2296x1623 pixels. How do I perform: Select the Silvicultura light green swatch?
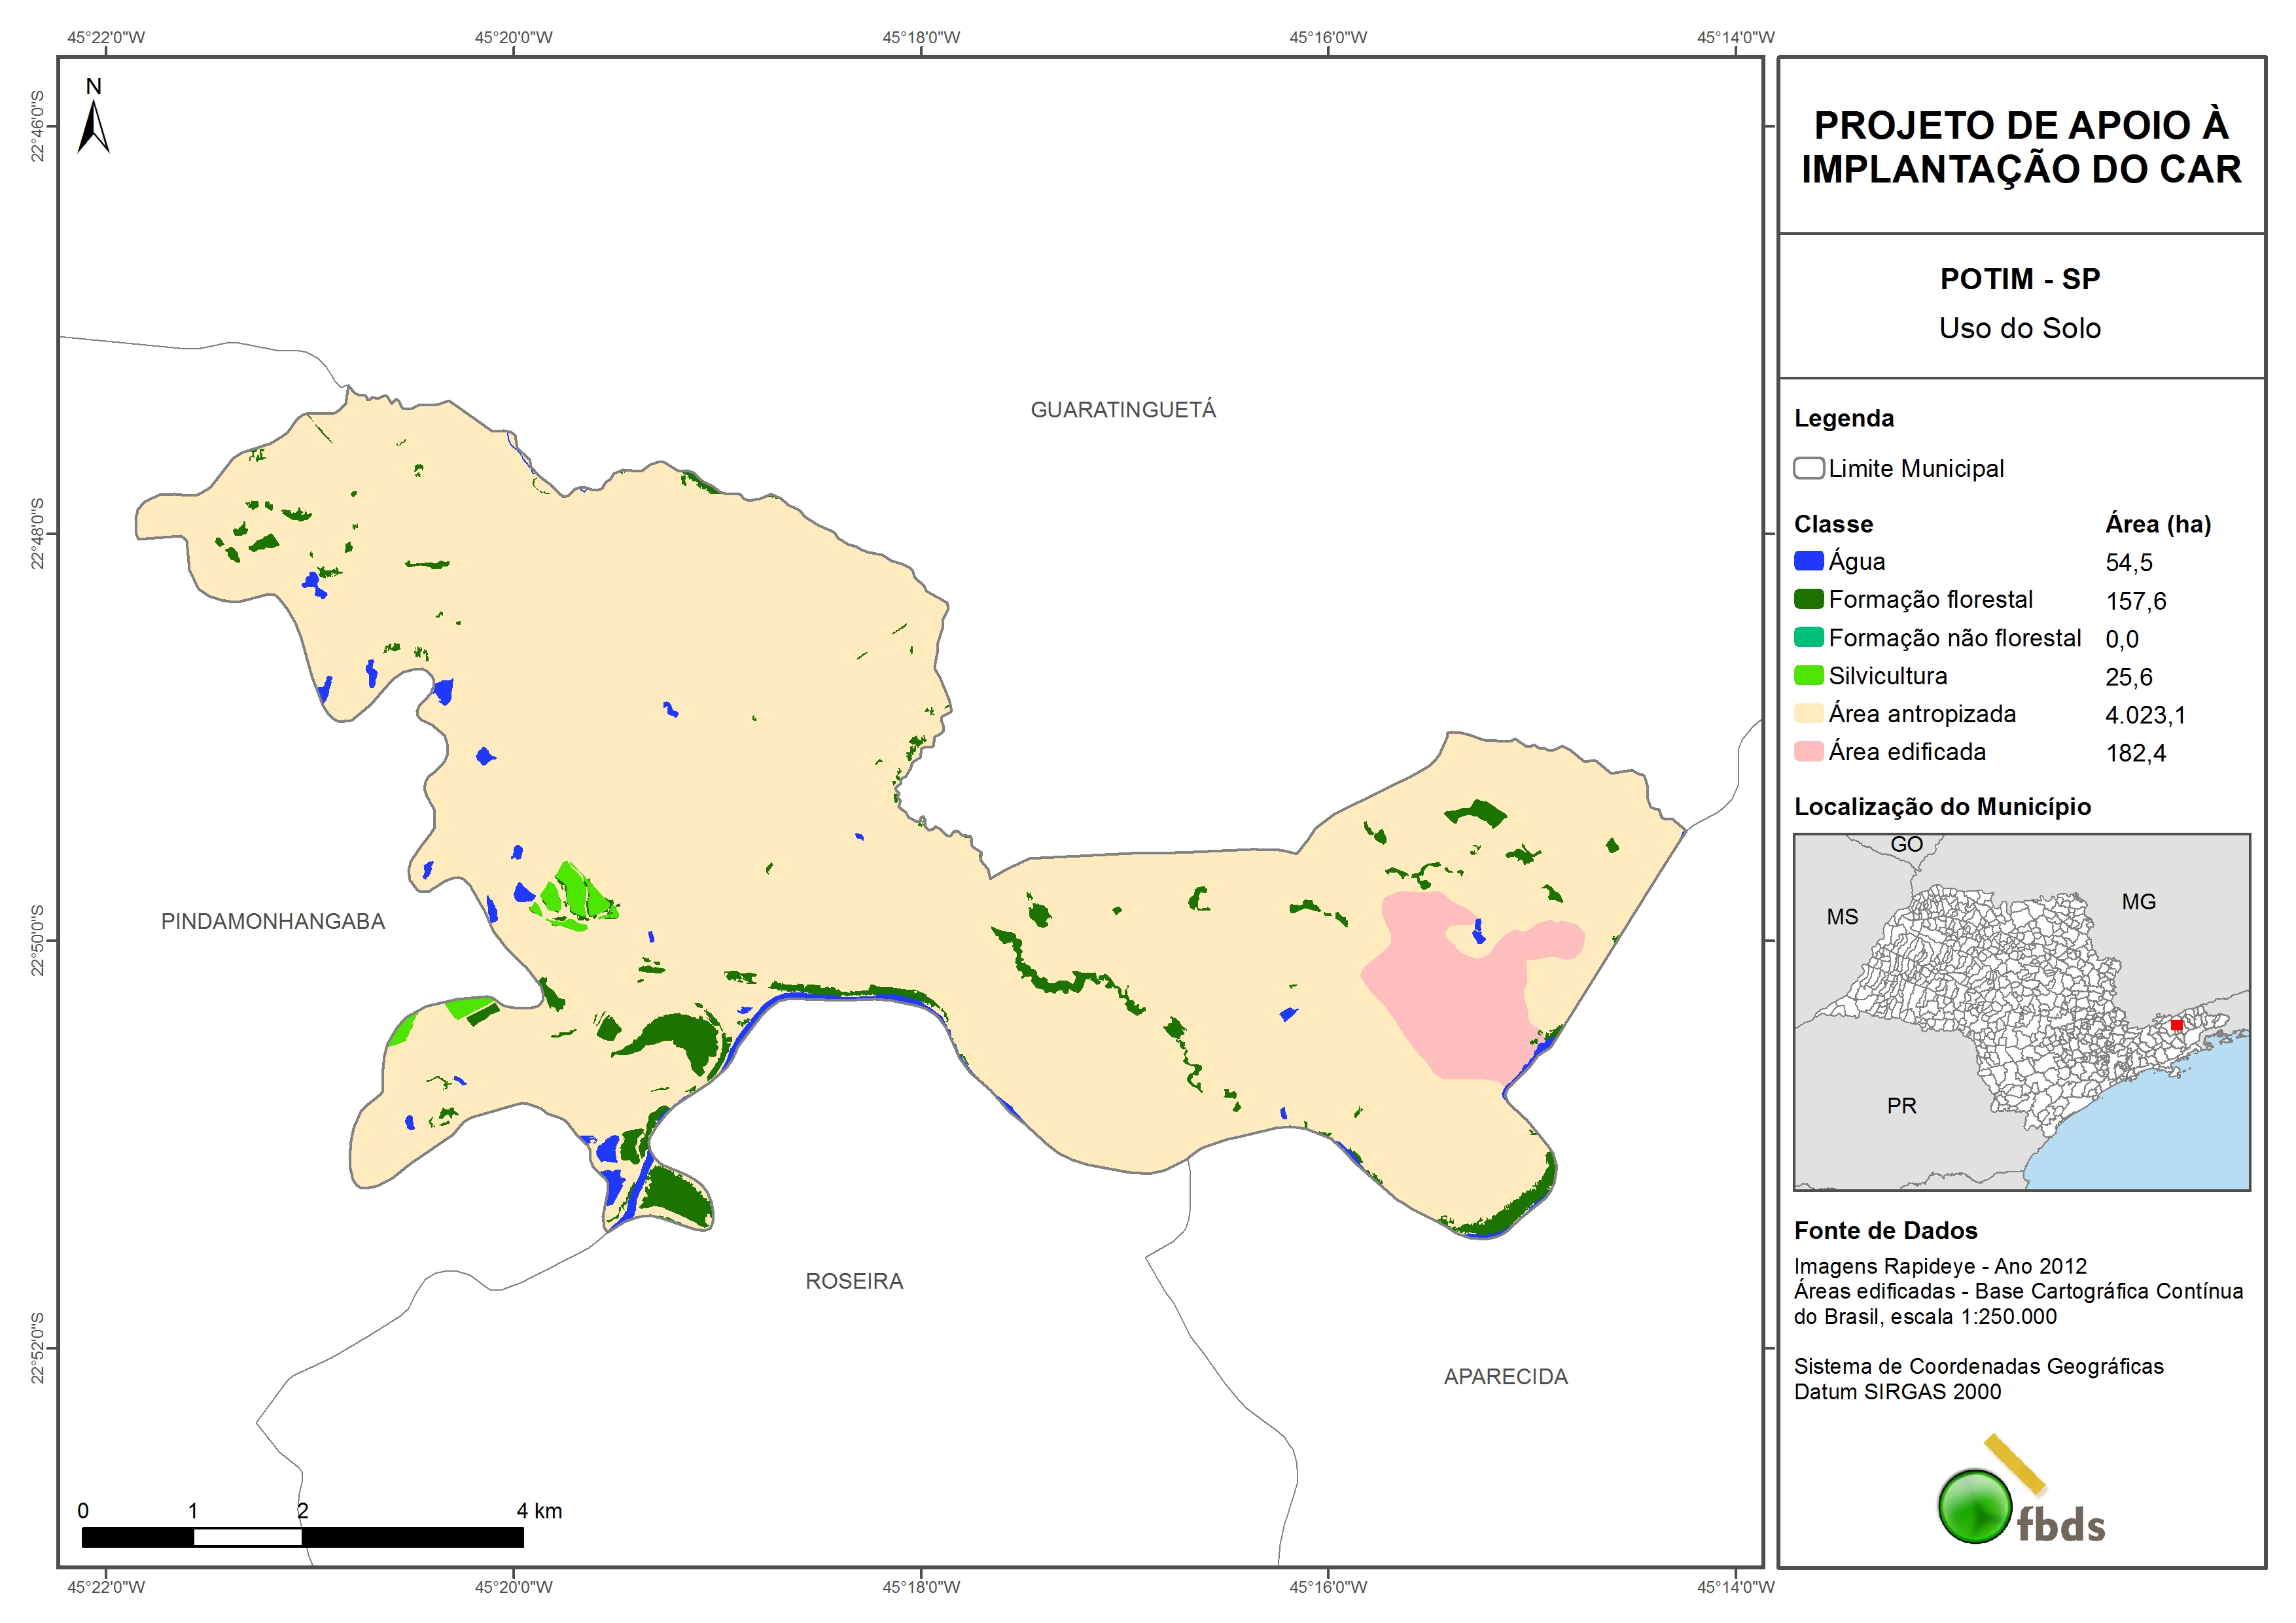tap(1808, 675)
